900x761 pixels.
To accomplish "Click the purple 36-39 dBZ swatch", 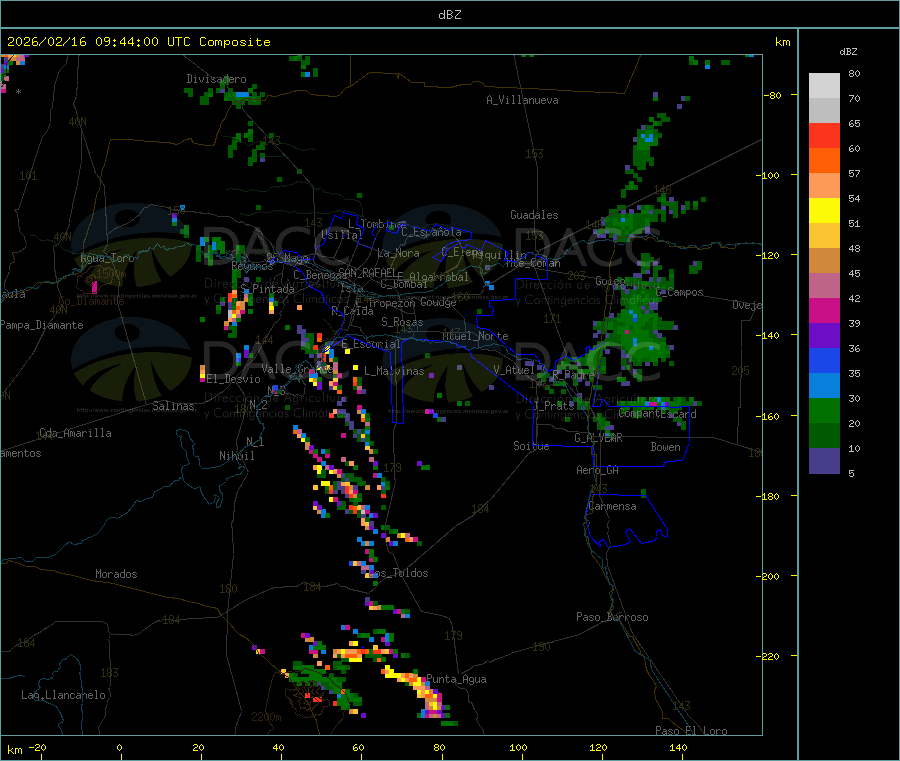I will [x=824, y=336].
